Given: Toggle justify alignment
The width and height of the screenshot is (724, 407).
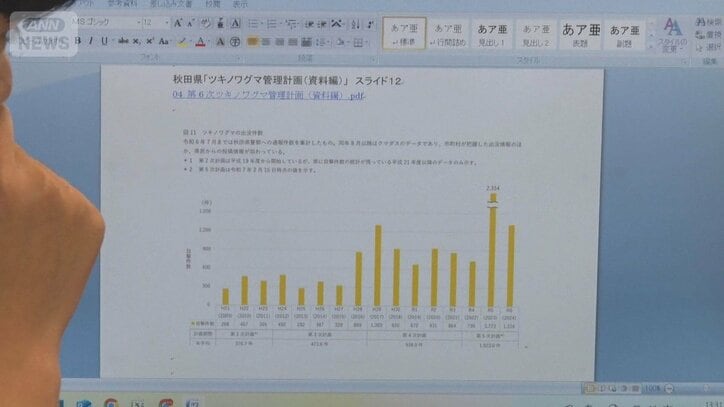Looking at the screenshot, I should (293, 43).
